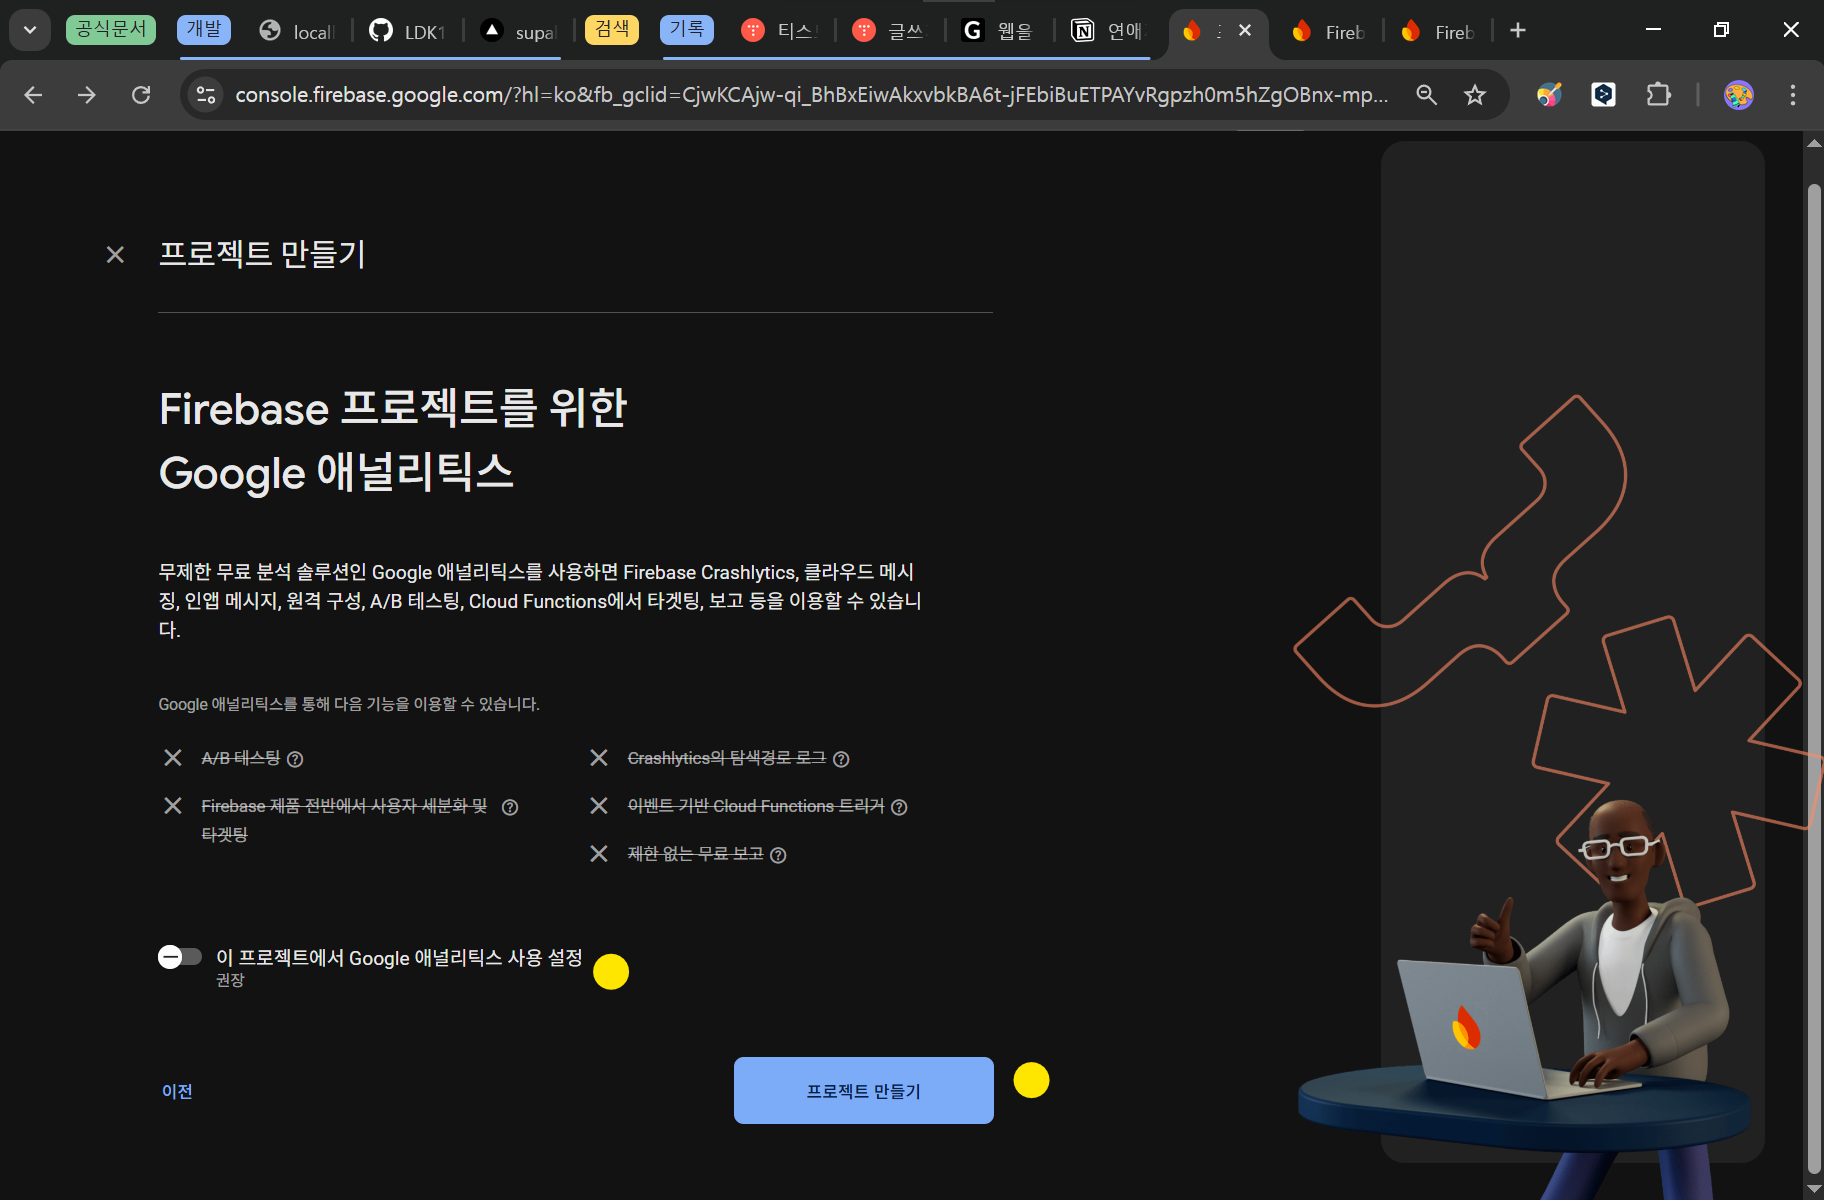Switch to the 티스토리 tab
1824x1200 pixels.
click(780, 31)
